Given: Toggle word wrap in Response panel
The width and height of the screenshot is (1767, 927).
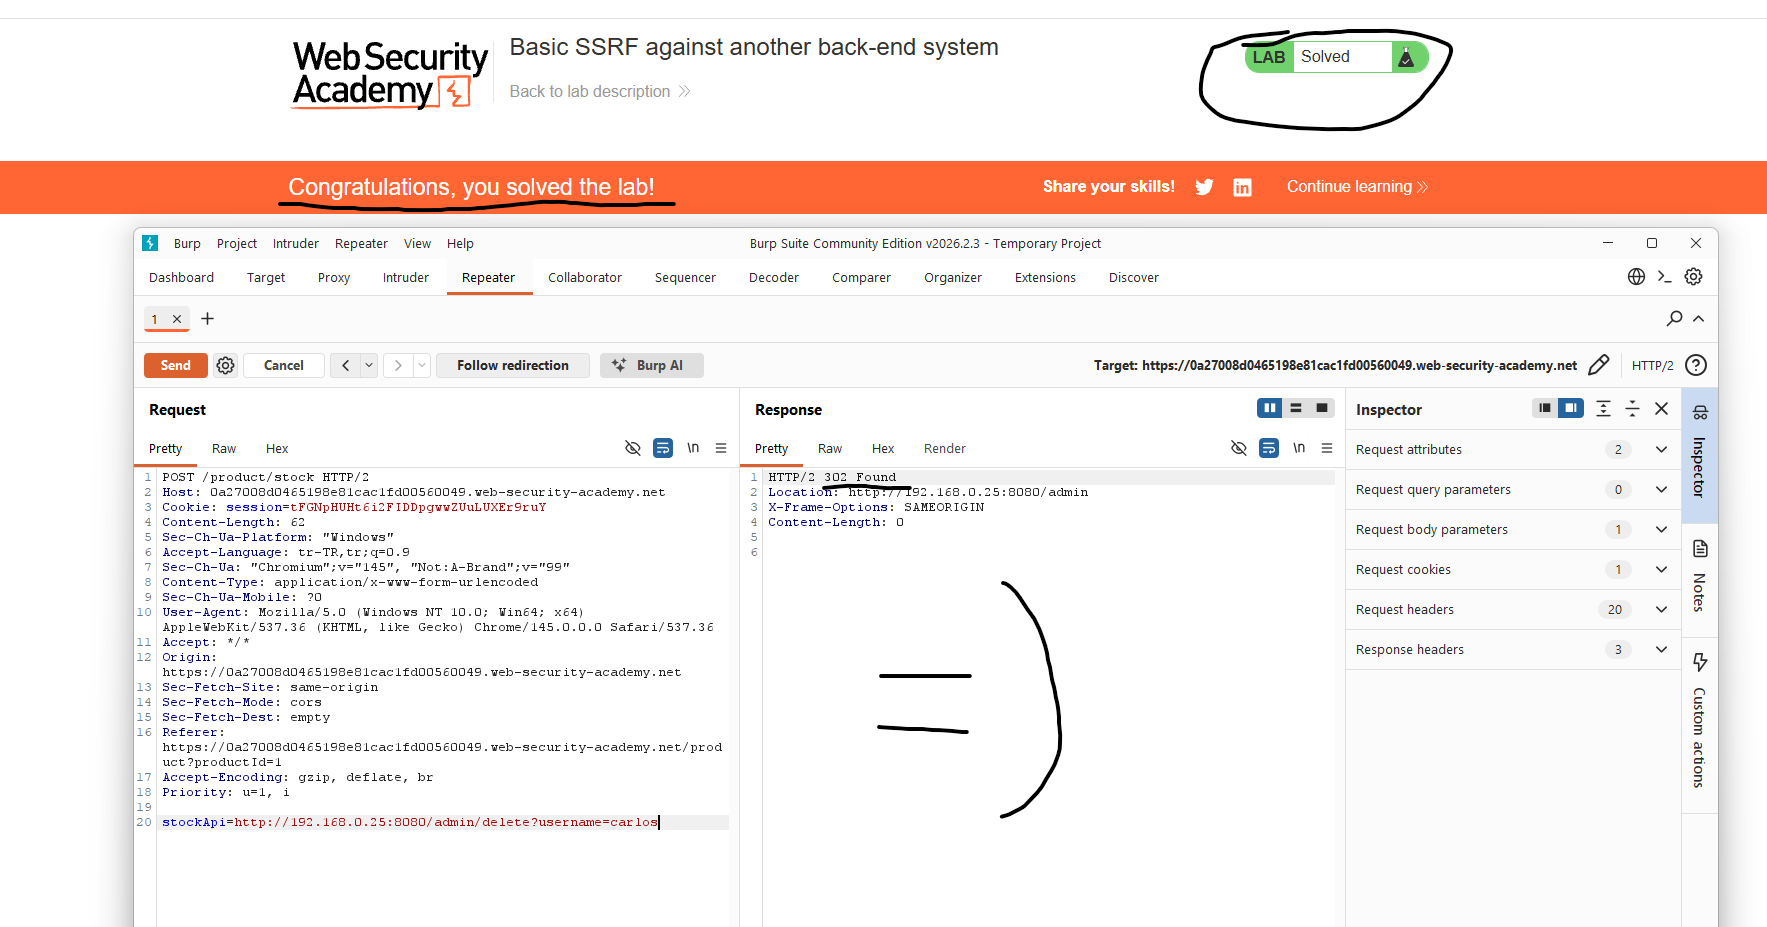Looking at the screenshot, I should pos(1269,448).
